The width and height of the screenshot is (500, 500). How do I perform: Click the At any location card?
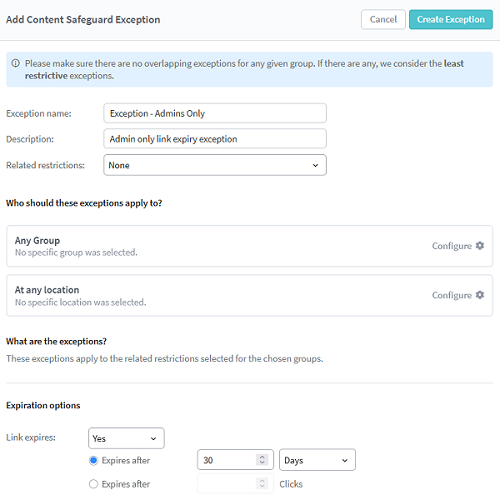[250, 295]
